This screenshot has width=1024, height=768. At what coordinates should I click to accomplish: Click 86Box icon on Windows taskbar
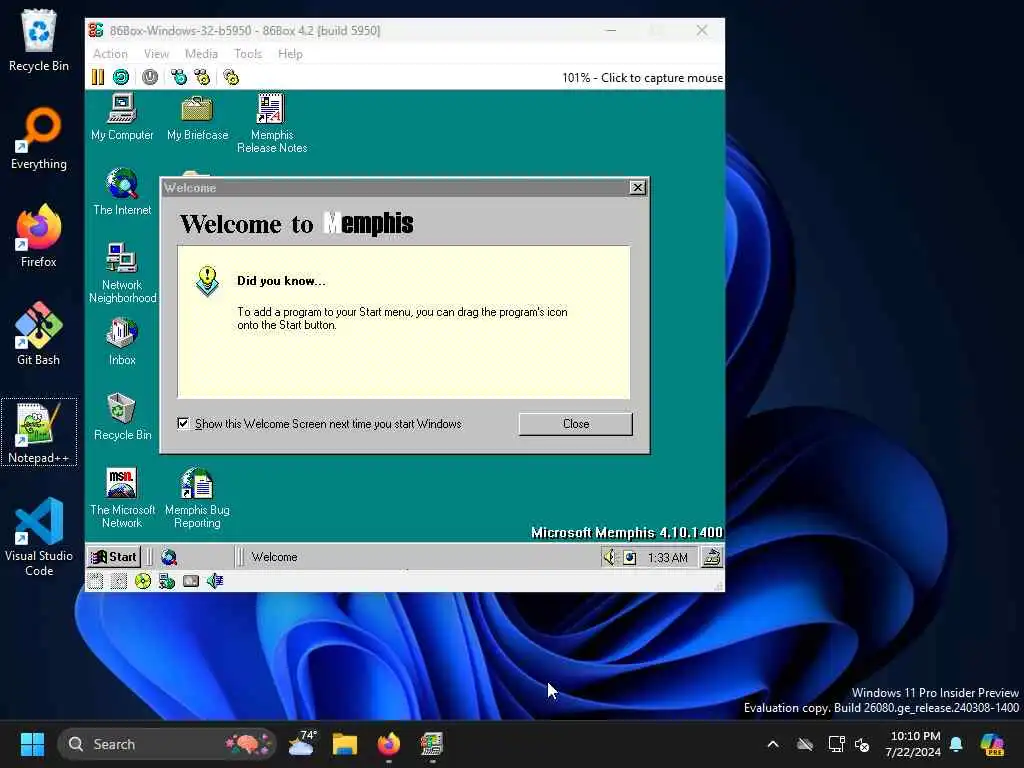tap(432, 744)
